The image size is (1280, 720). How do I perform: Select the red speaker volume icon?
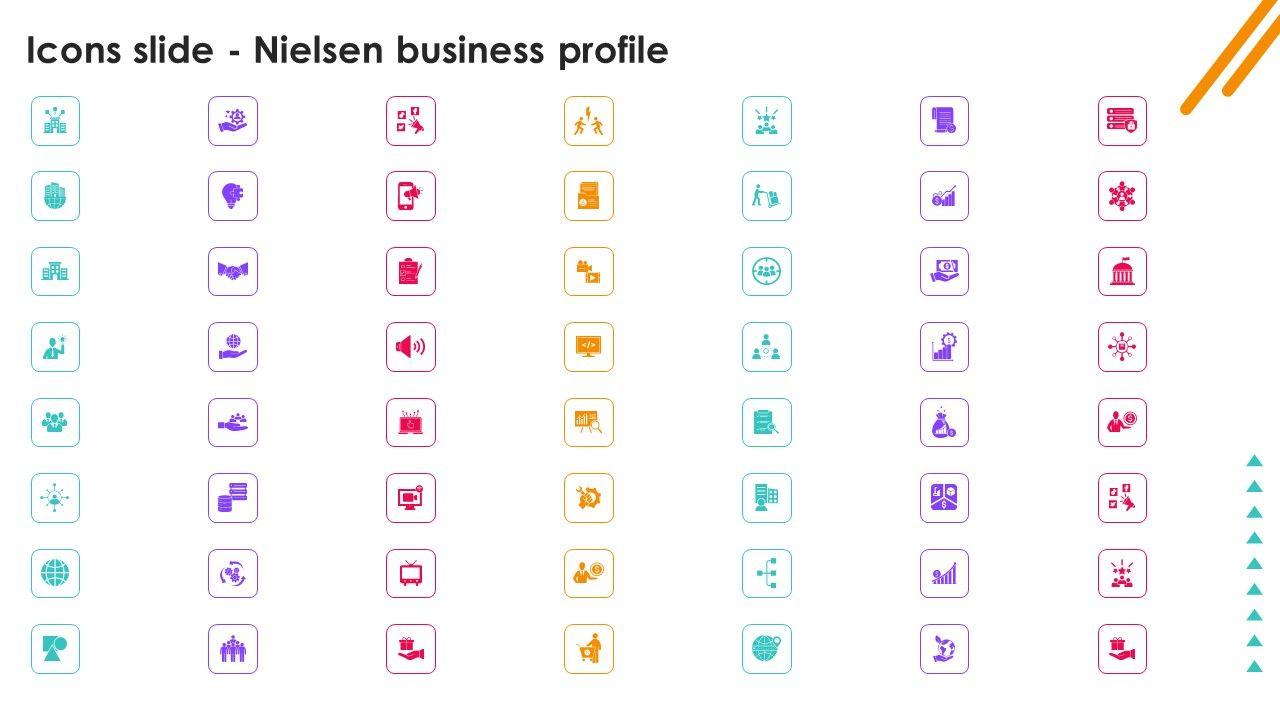point(411,347)
